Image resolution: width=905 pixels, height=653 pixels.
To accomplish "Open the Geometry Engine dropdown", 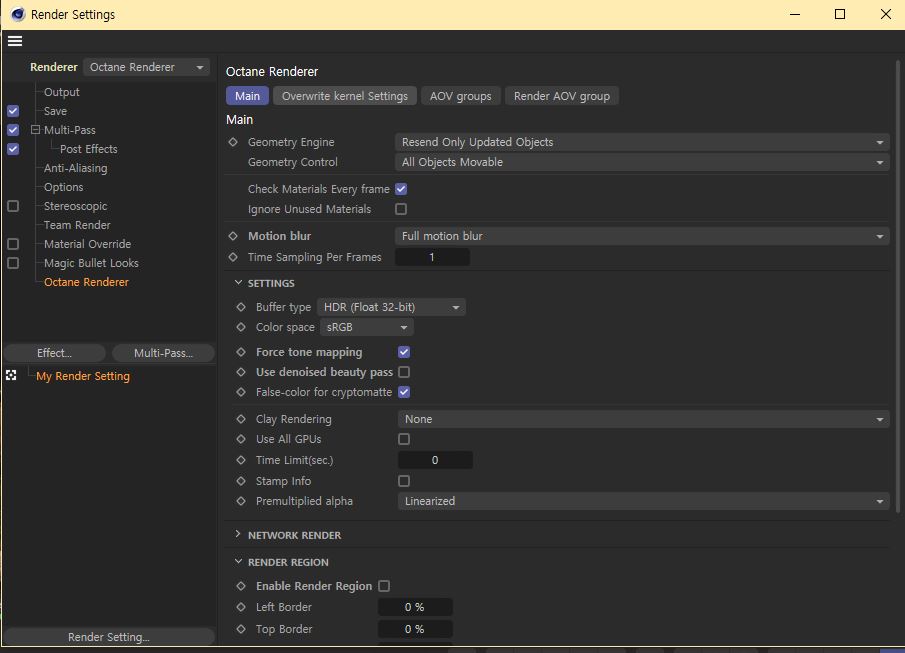I will (642, 142).
